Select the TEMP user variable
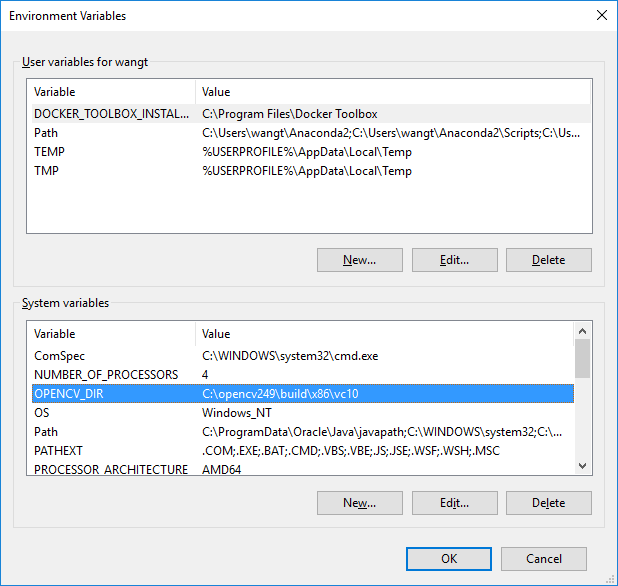The image size is (618, 586). (x=311, y=152)
